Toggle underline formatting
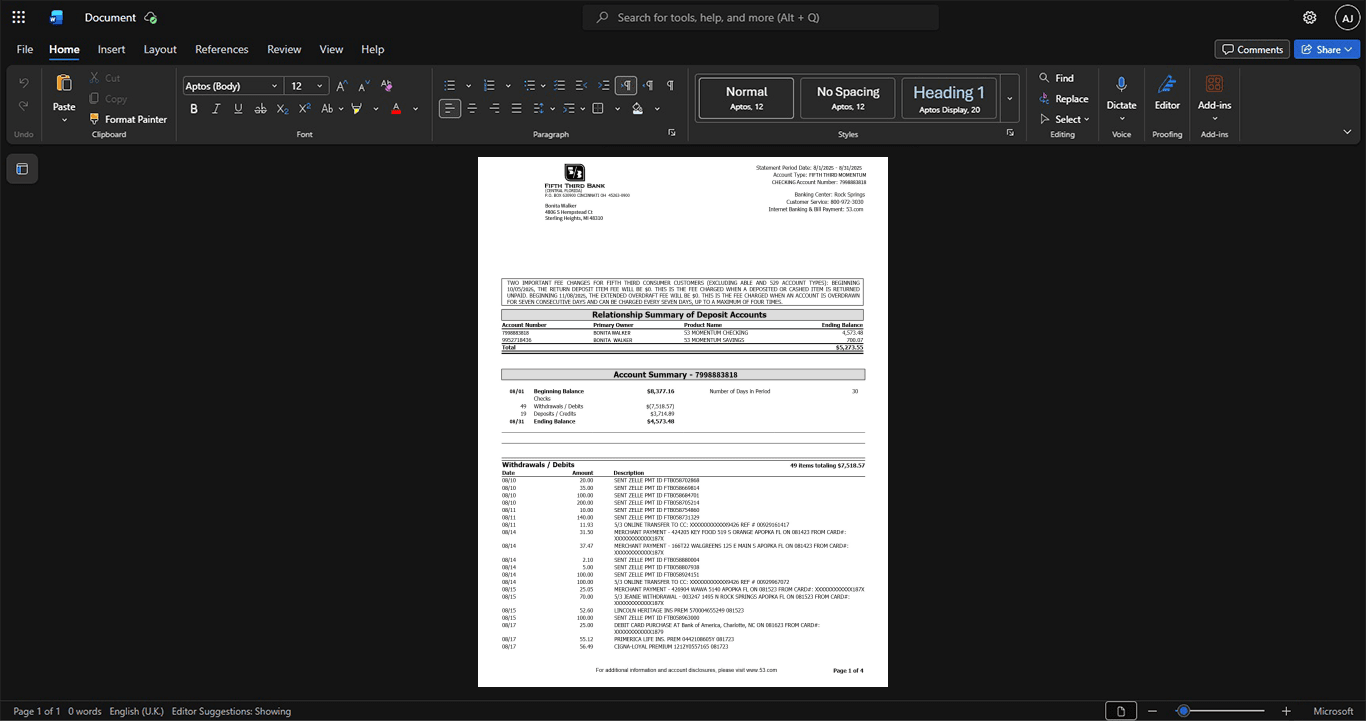 pyautogui.click(x=238, y=108)
